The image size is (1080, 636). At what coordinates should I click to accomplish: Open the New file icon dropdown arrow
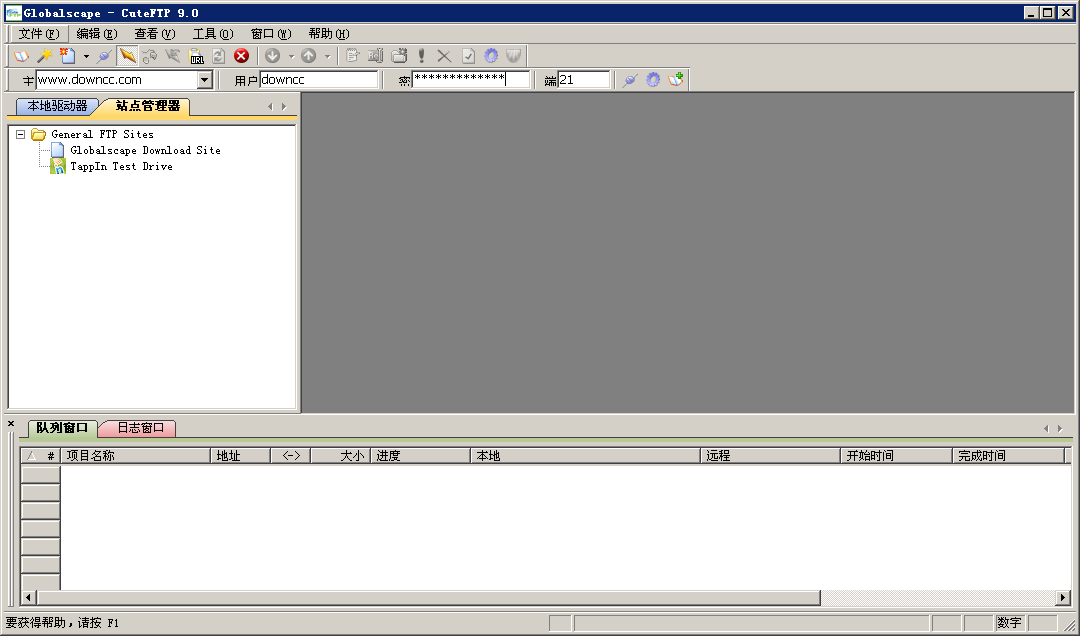pyautogui.click(x=86, y=56)
